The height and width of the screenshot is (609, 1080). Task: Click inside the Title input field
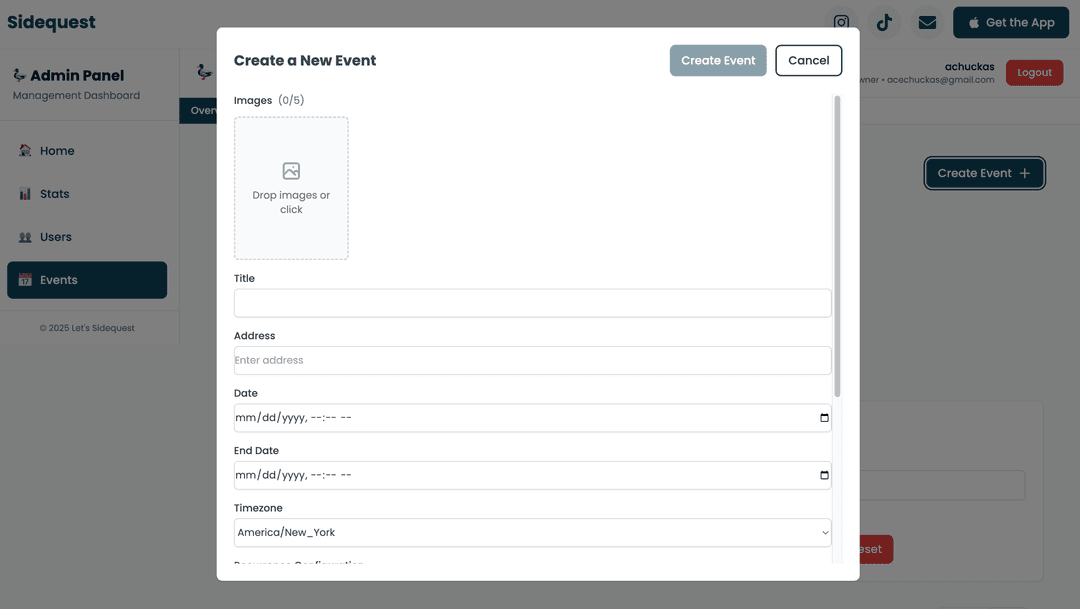531,302
